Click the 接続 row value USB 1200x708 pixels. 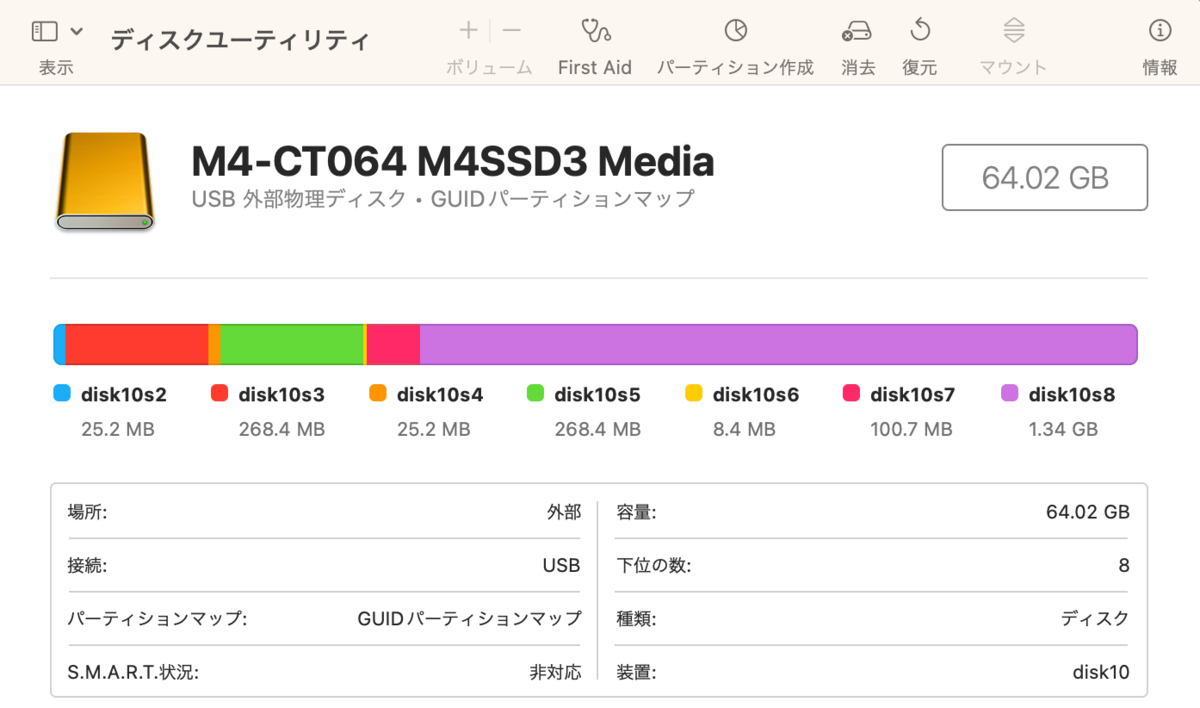pos(561,565)
